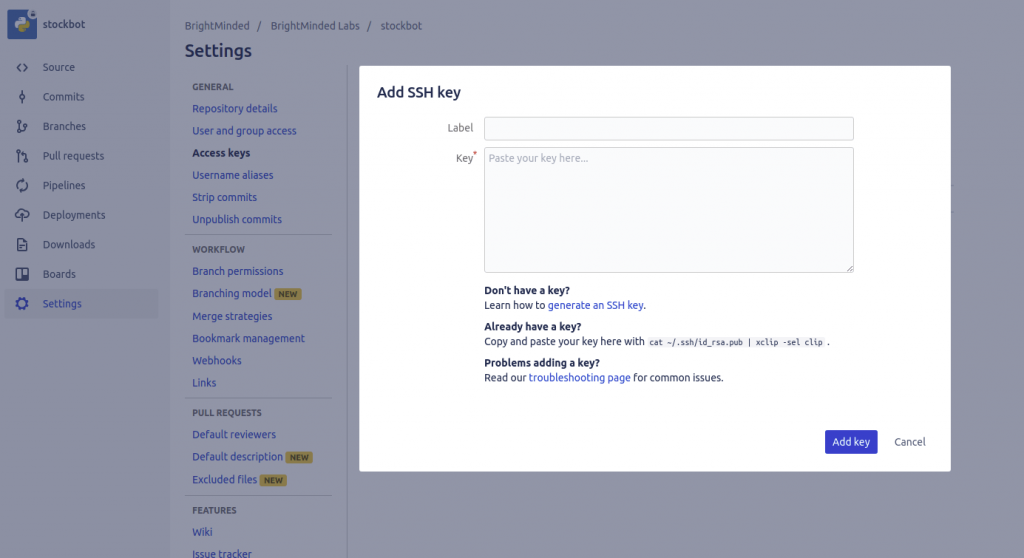Click the Downloads file icon
Screen dimensions: 1024x558
click(22, 245)
